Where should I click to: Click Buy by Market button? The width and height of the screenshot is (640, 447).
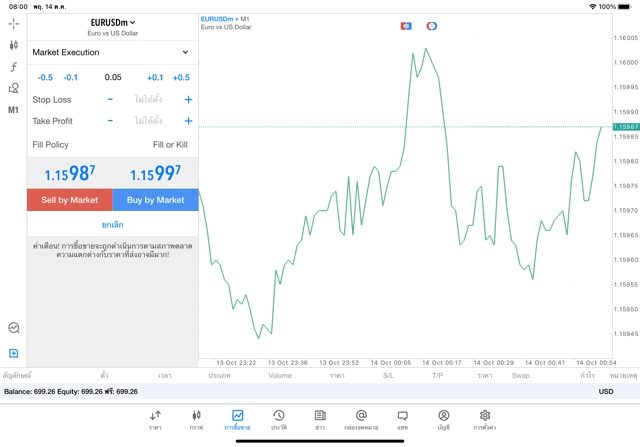tap(156, 200)
